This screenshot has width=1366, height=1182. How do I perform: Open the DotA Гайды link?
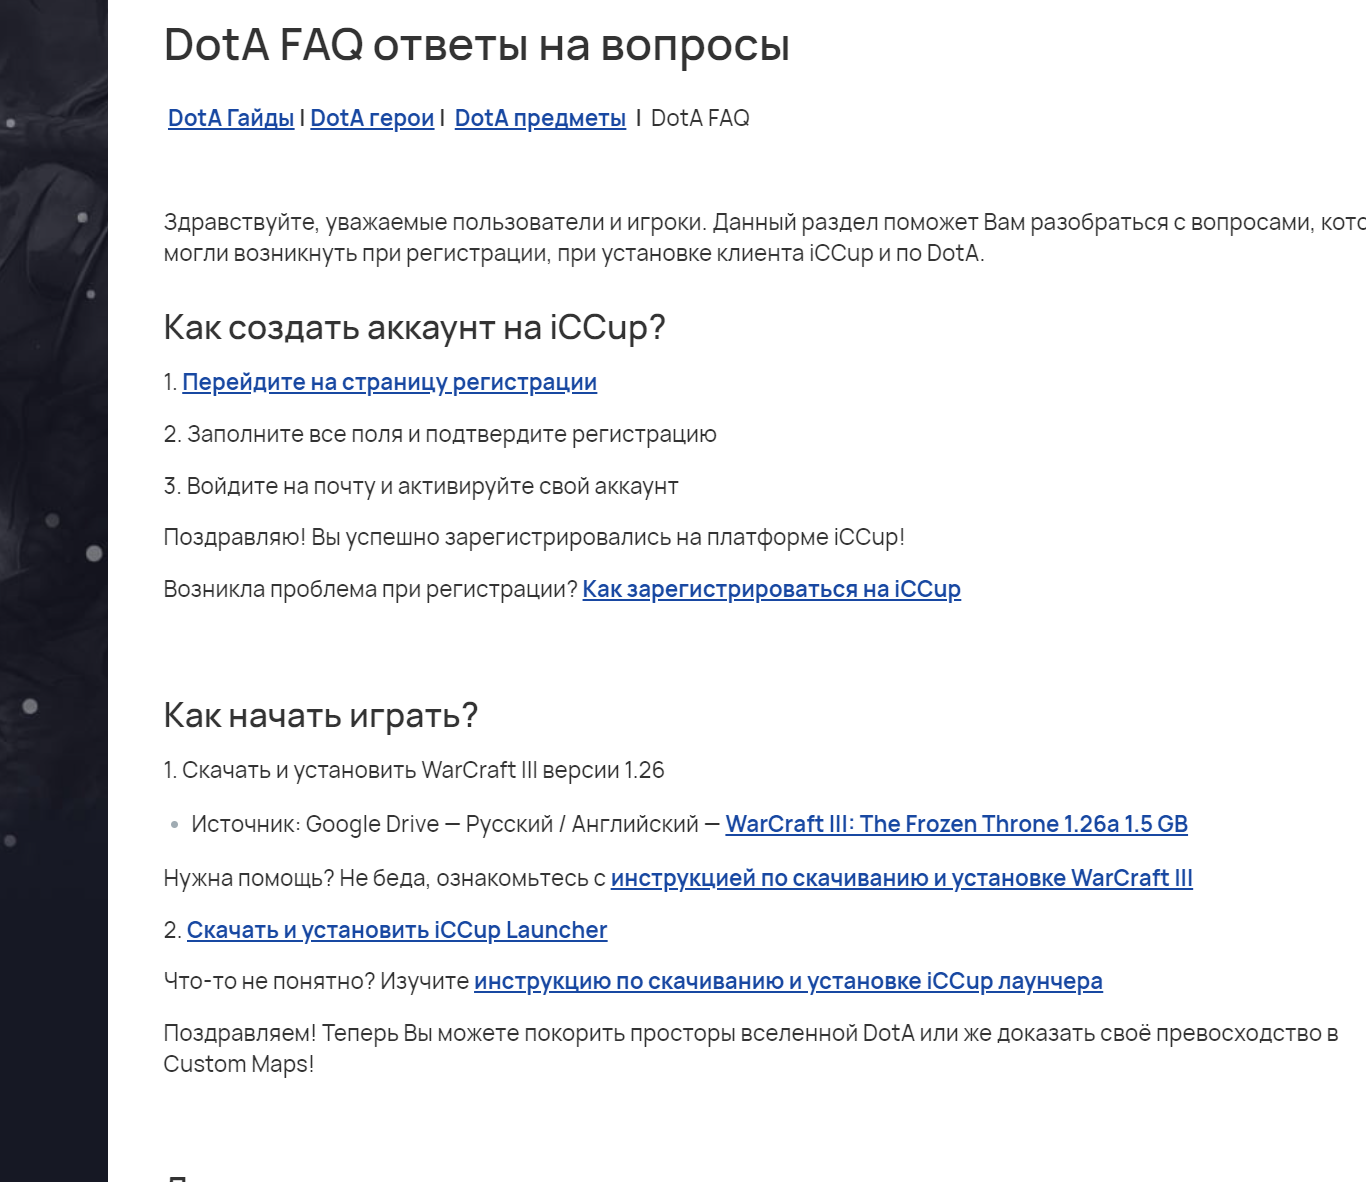(231, 118)
